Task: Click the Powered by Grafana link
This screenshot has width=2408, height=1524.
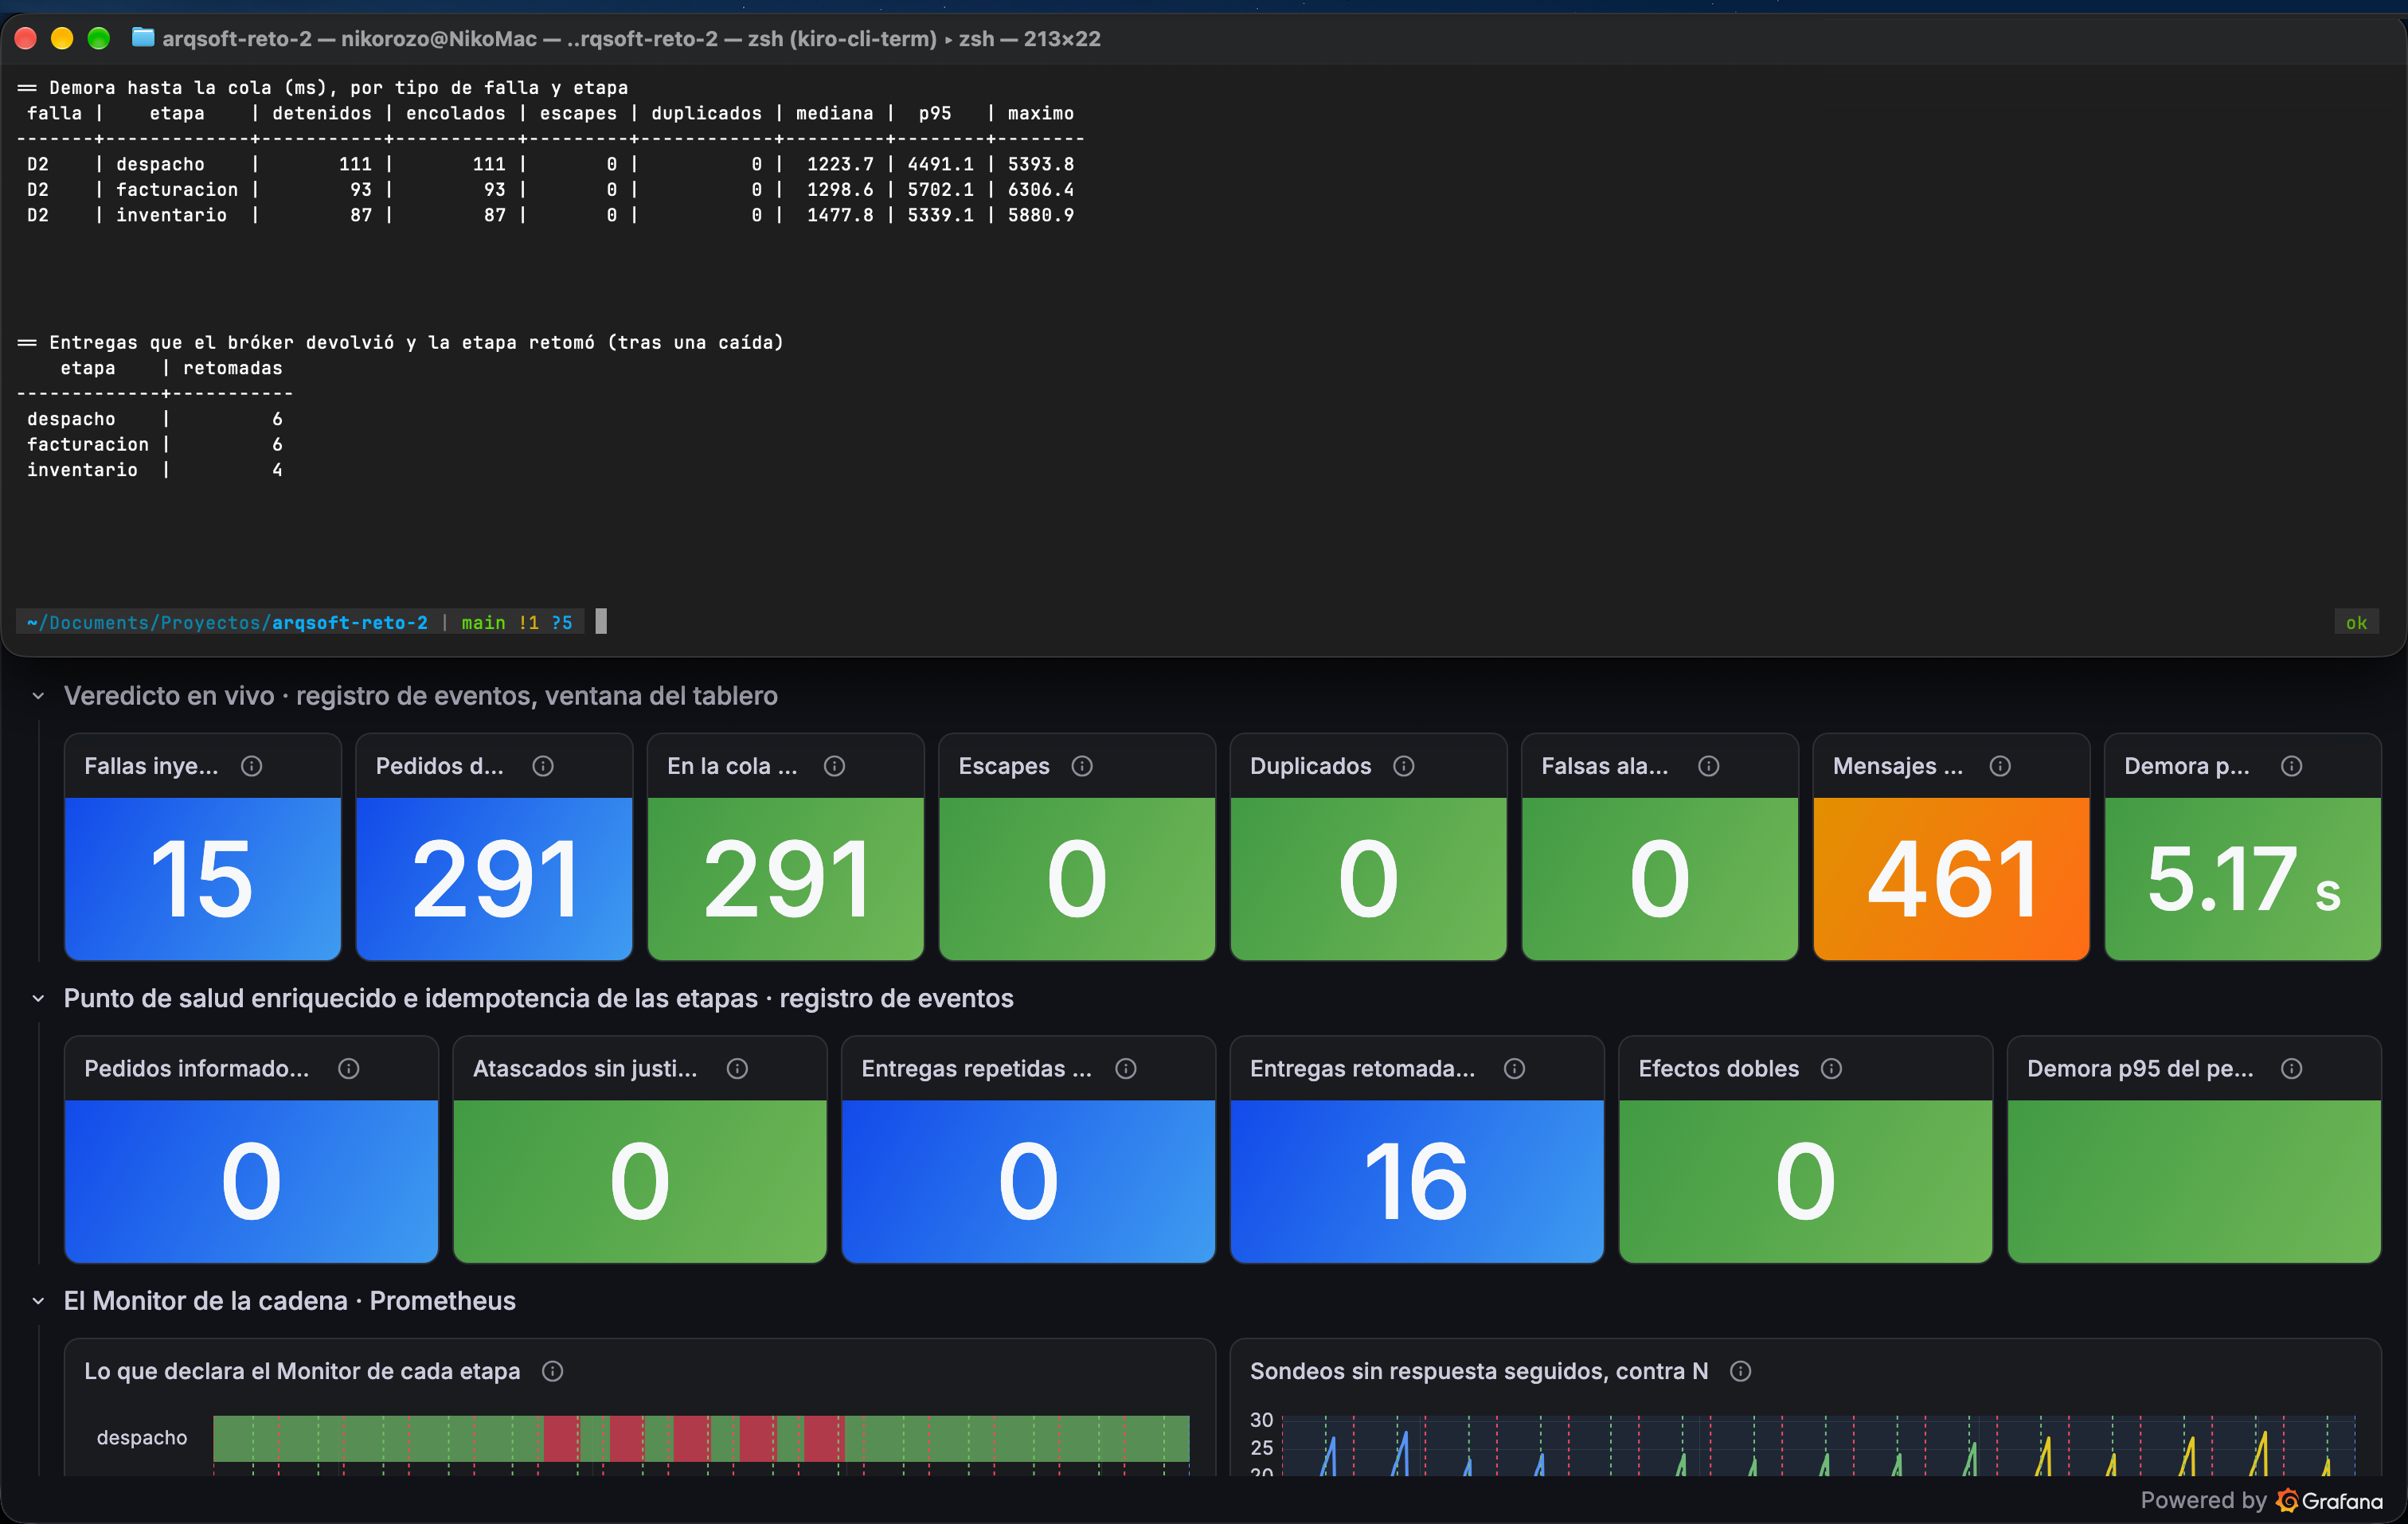Action: 2261,1500
